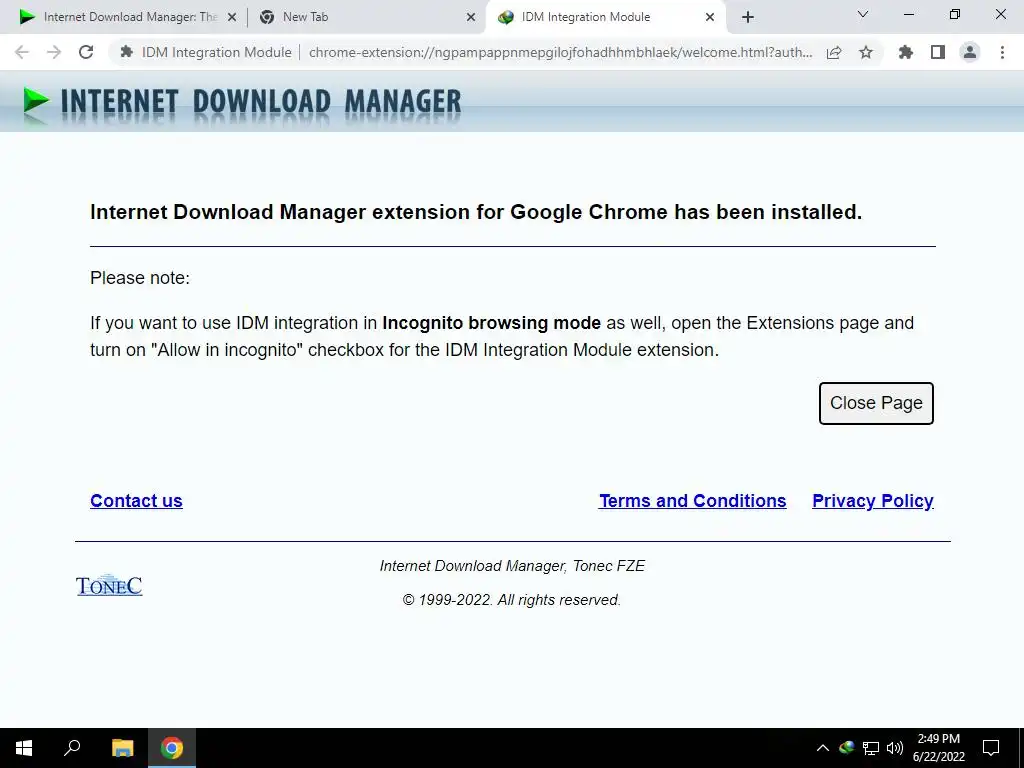Open Chrome's three-dot menu
This screenshot has width=1024, height=768.
[x=1002, y=52]
